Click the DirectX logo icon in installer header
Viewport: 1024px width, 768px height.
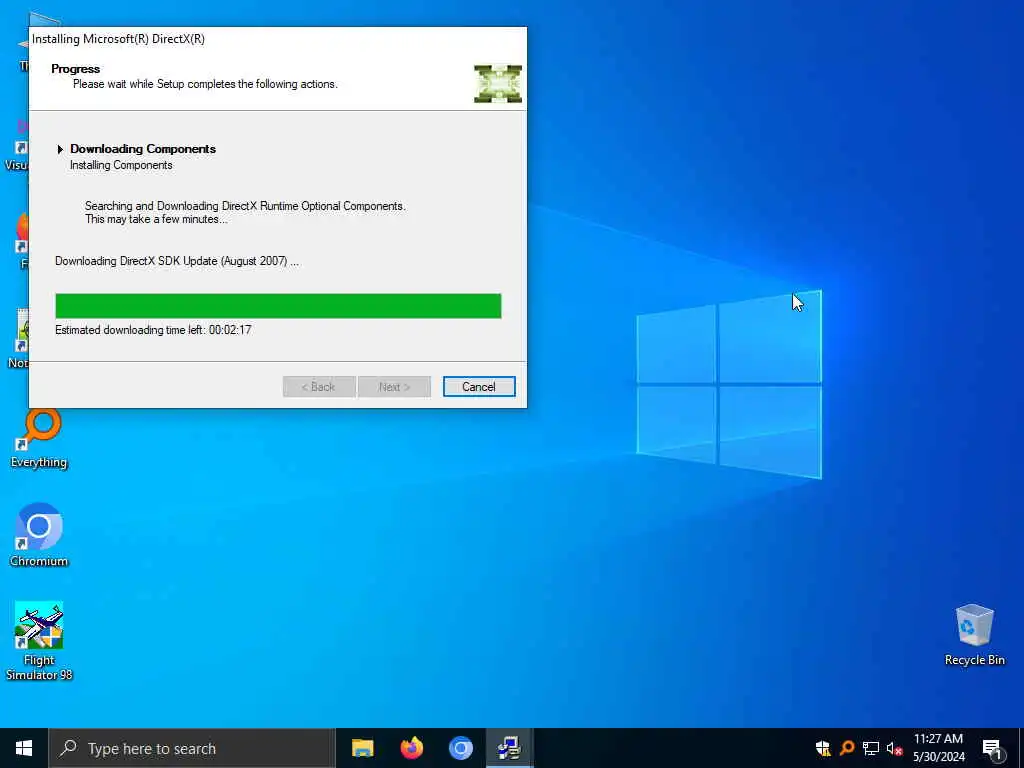pyautogui.click(x=498, y=84)
